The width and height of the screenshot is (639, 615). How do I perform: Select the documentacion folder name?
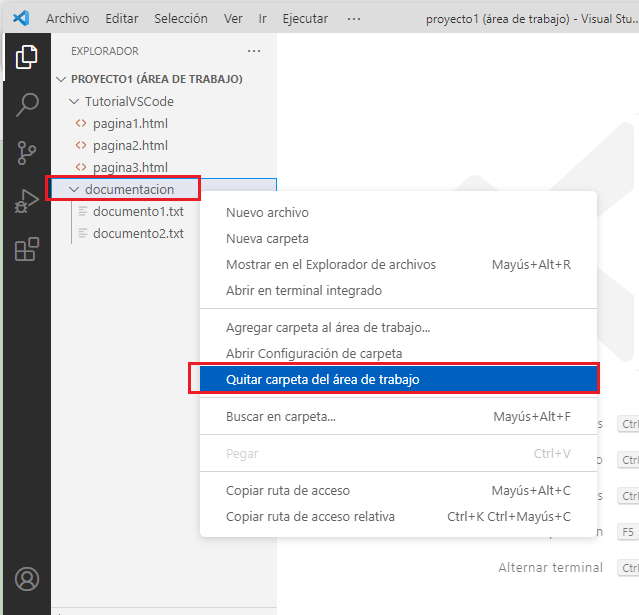[x=129, y=189]
